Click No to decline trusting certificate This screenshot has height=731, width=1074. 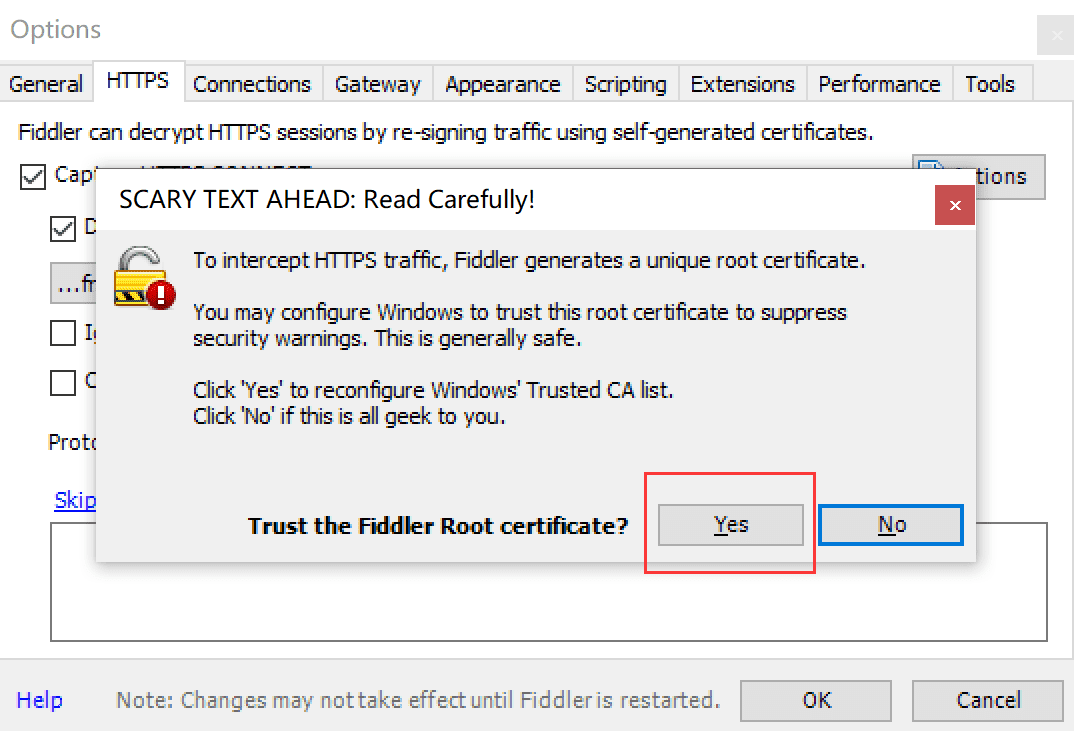pyautogui.click(x=891, y=525)
